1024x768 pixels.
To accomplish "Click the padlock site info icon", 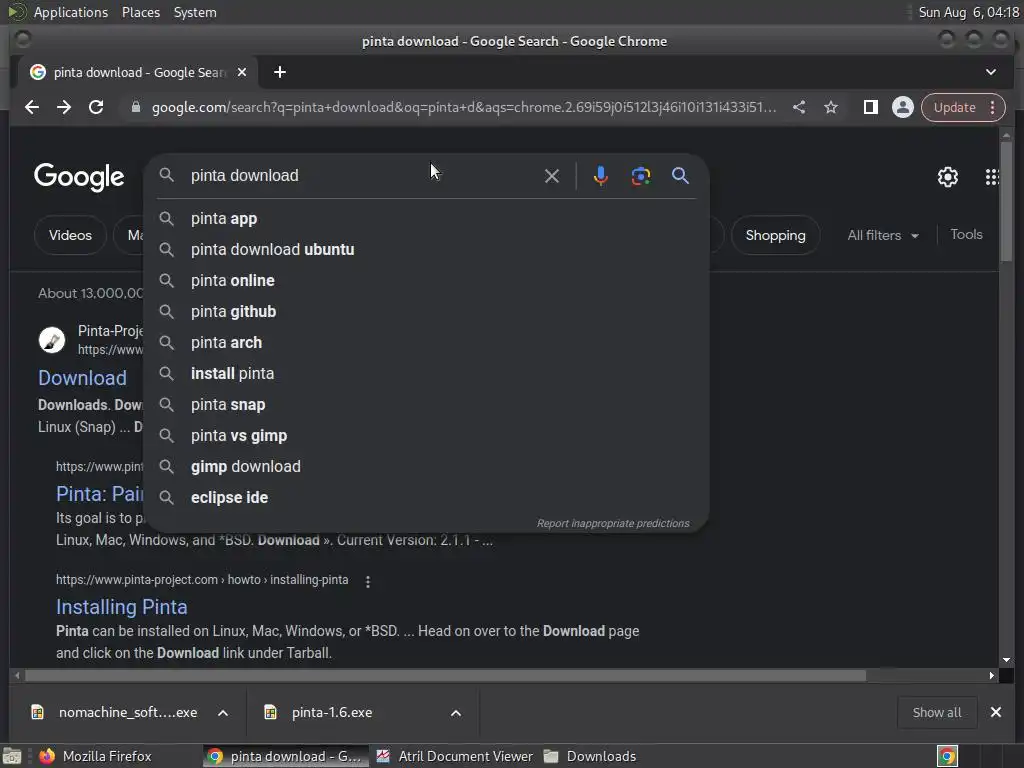I will pos(136,107).
